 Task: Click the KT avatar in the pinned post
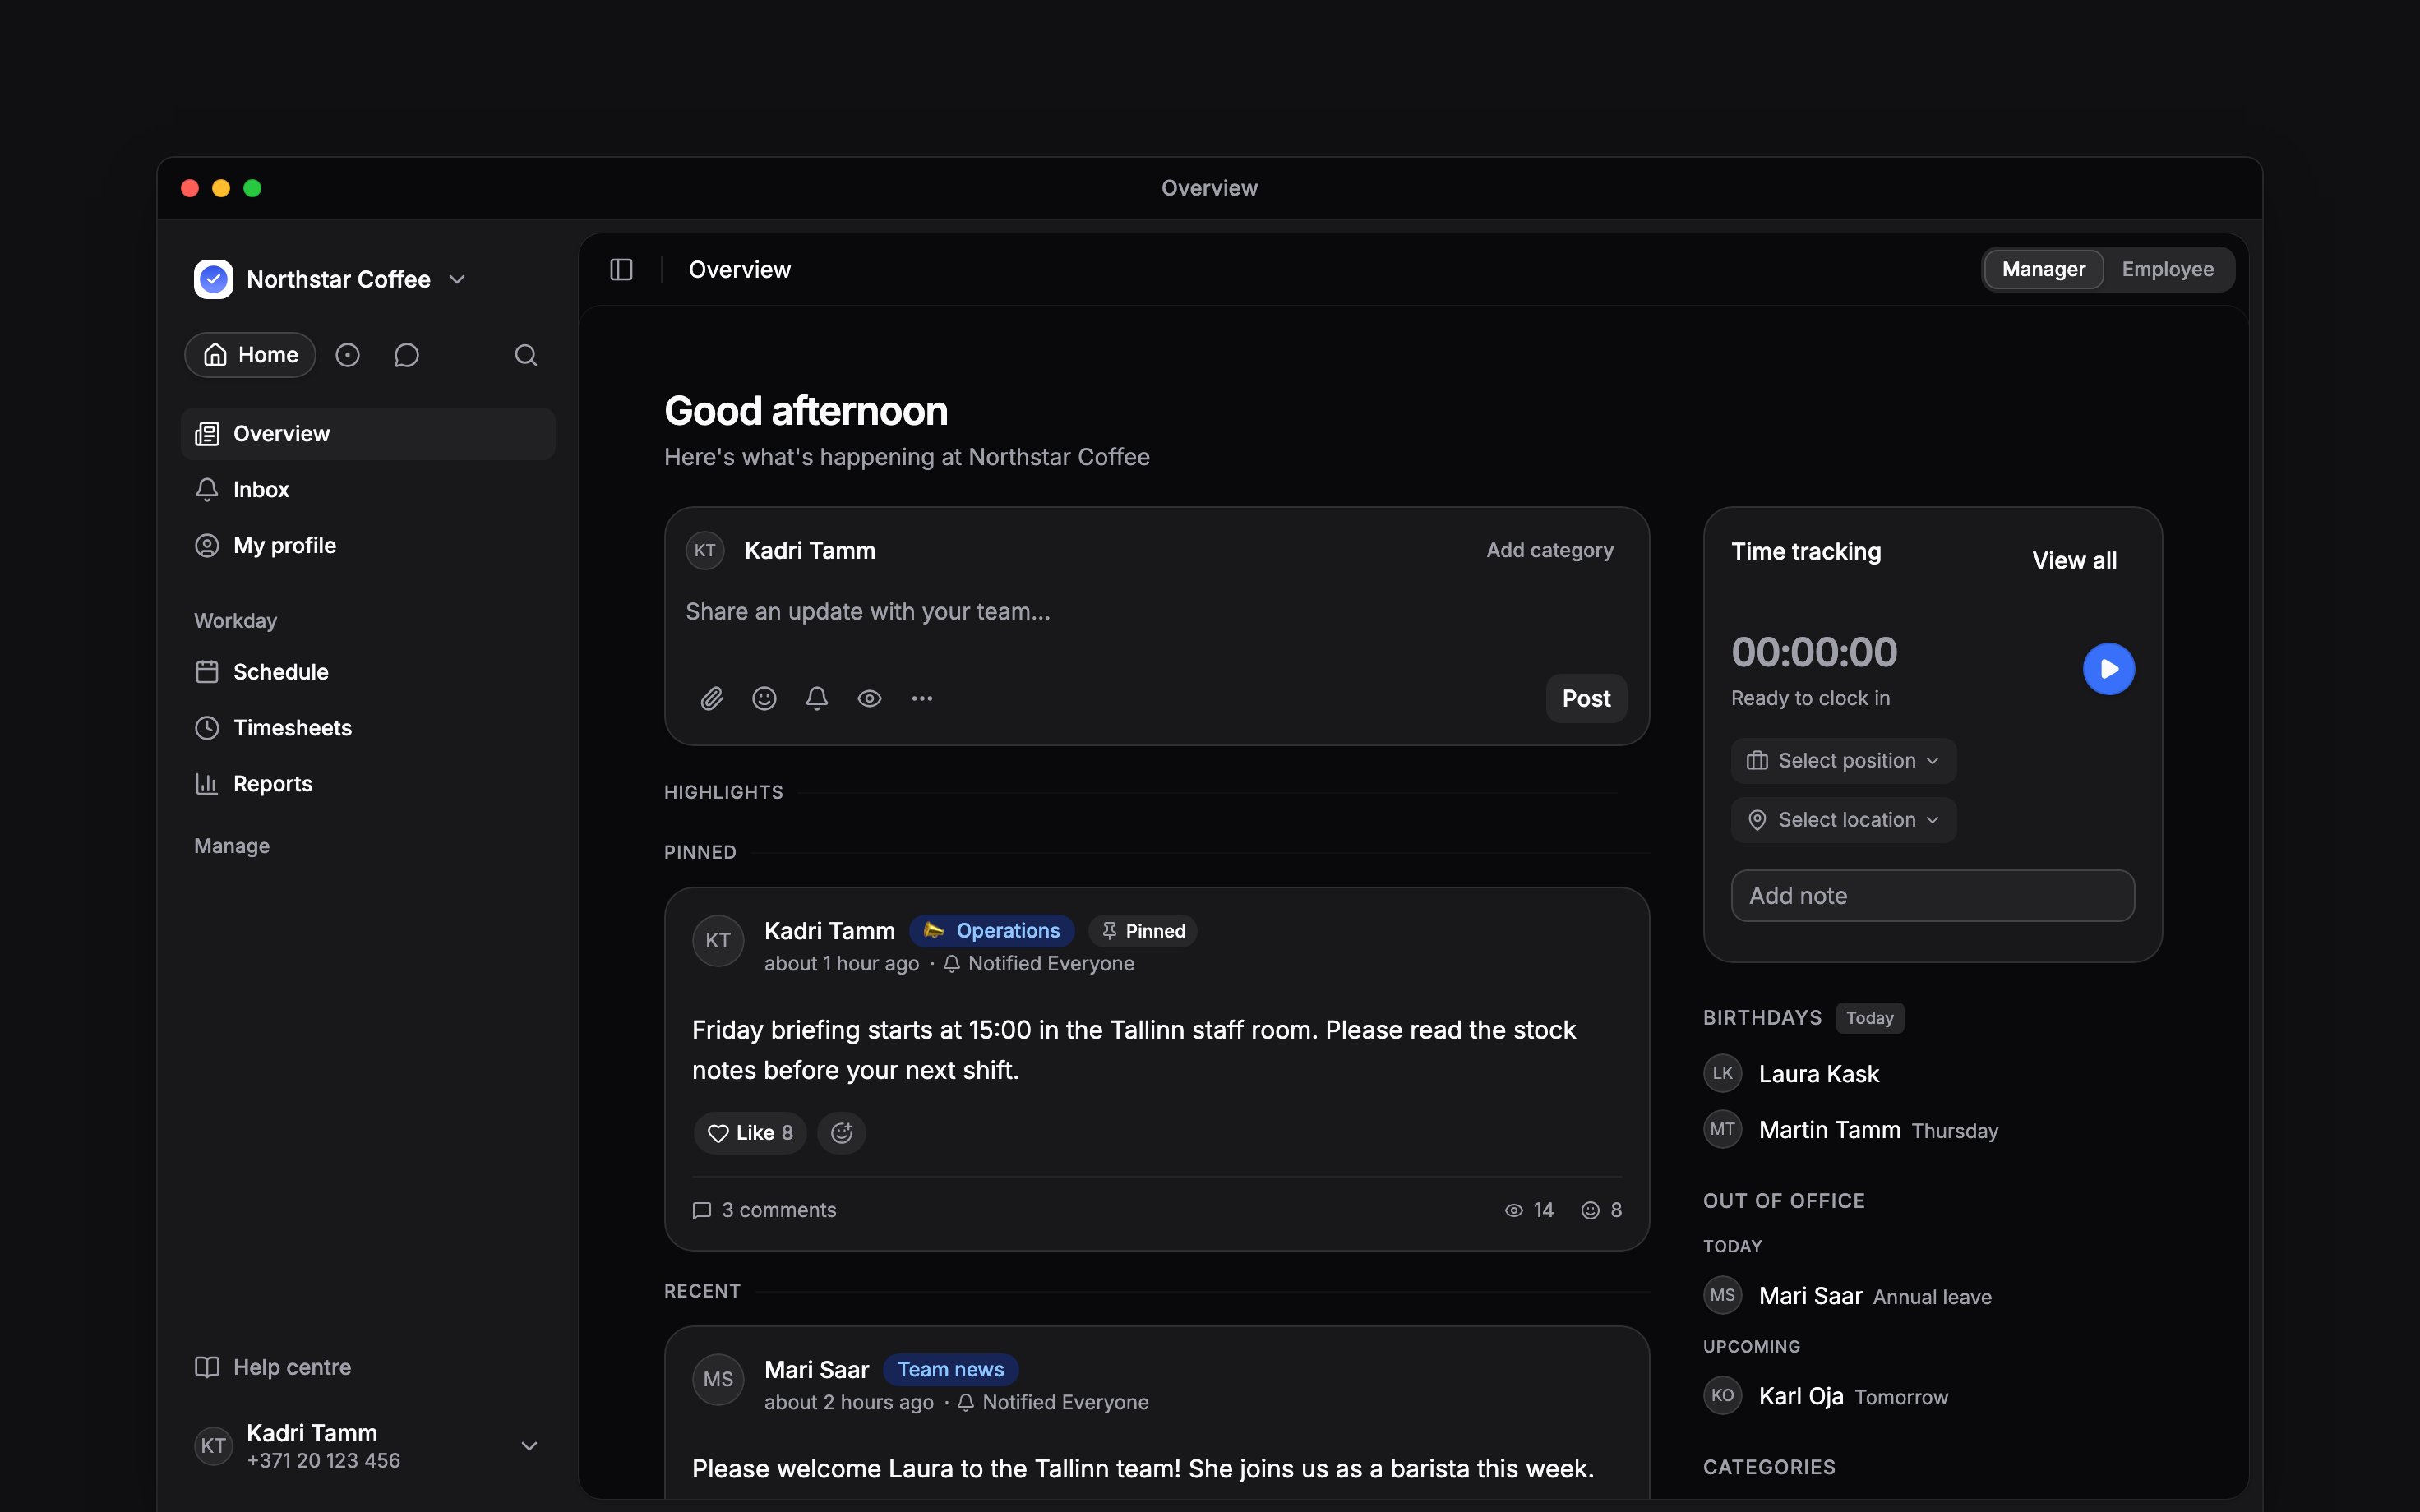[718, 941]
